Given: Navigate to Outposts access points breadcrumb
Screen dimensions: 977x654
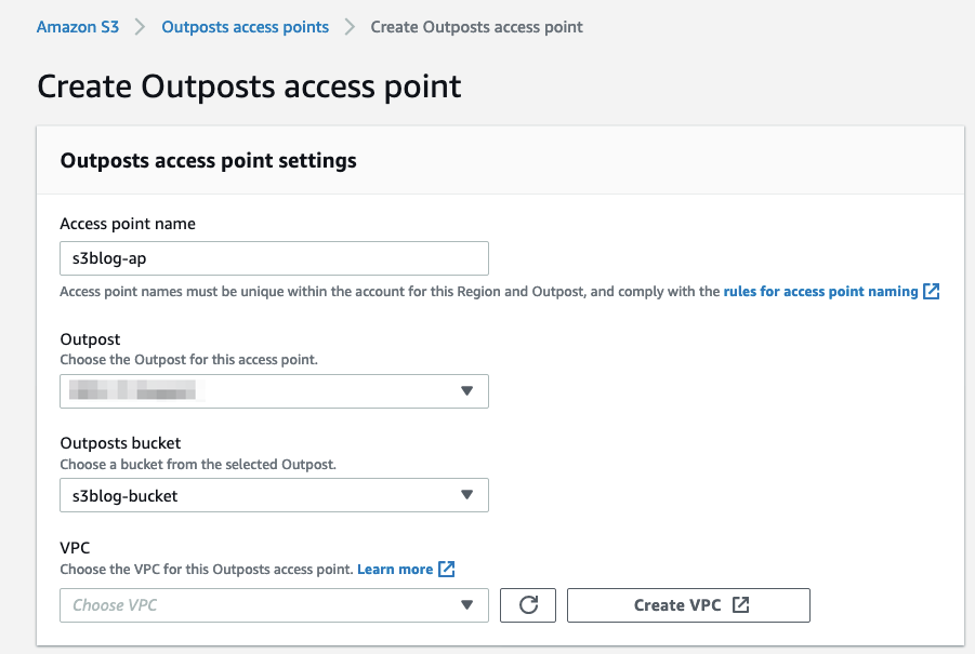Looking at the screenshot, I should pos(245,26).
